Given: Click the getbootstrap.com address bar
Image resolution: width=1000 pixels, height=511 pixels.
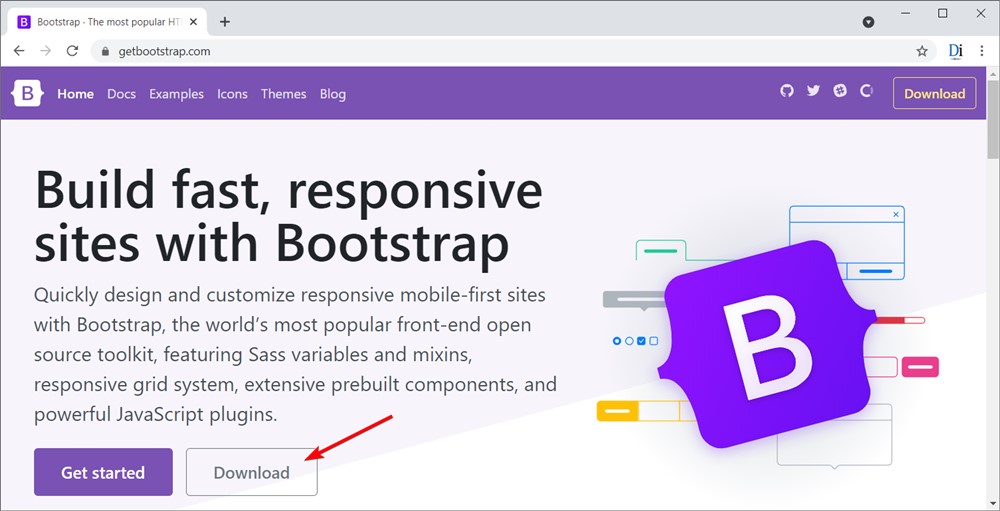Looking at the screenshot, I should tap(513, 51).
